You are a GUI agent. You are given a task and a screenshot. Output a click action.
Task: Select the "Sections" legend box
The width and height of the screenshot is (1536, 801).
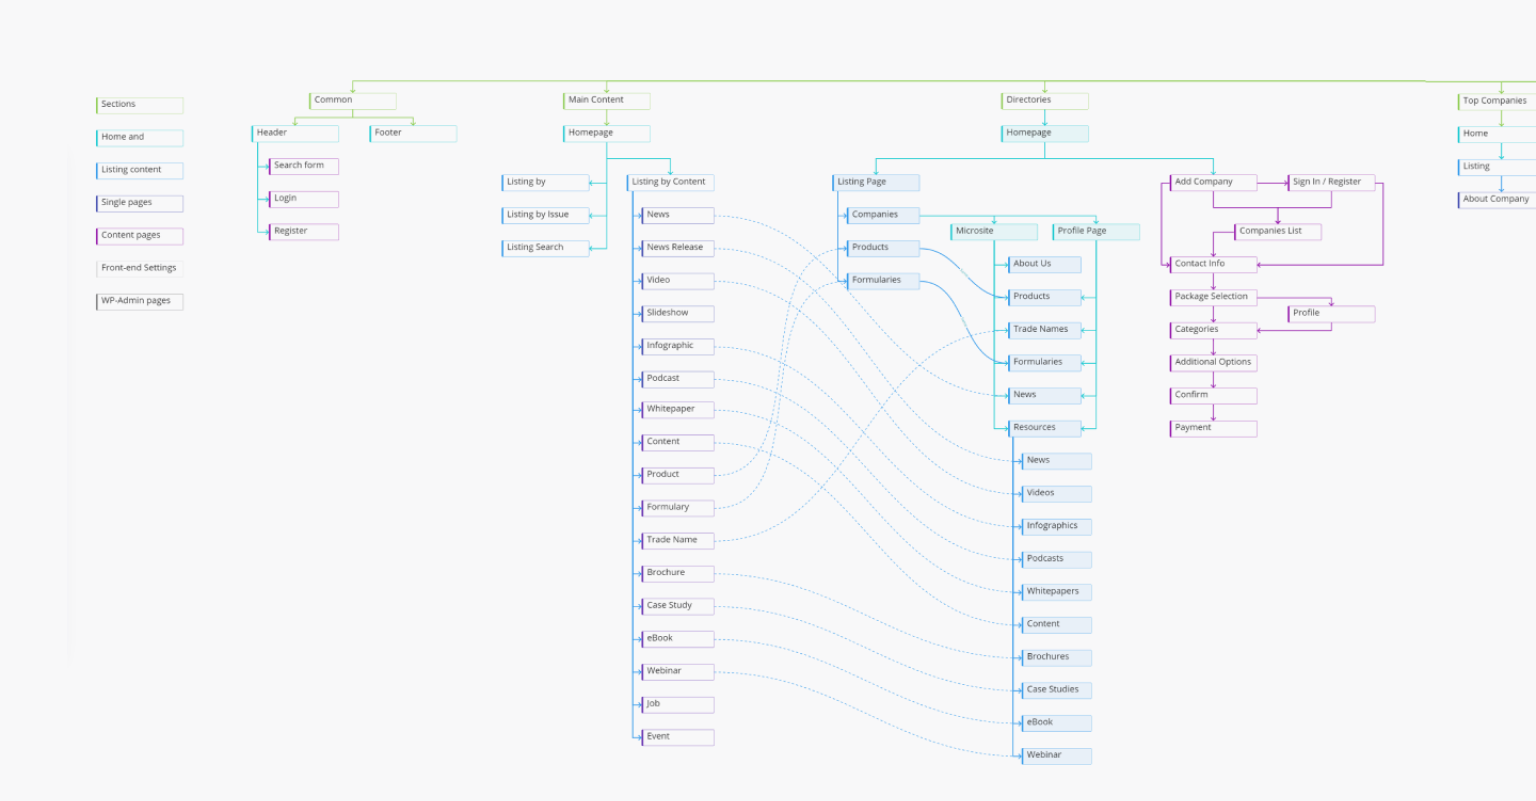click(x=140, y=105)
